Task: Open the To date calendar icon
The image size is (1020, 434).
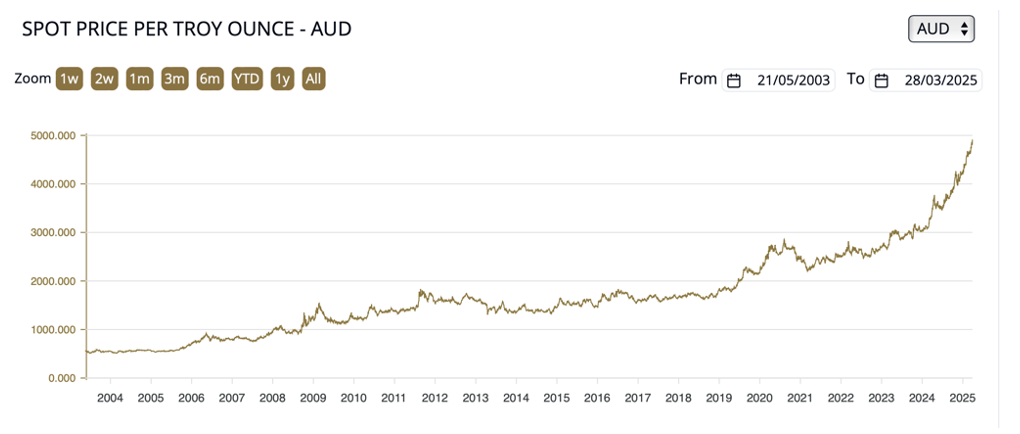Action: (x=881, y=81)
